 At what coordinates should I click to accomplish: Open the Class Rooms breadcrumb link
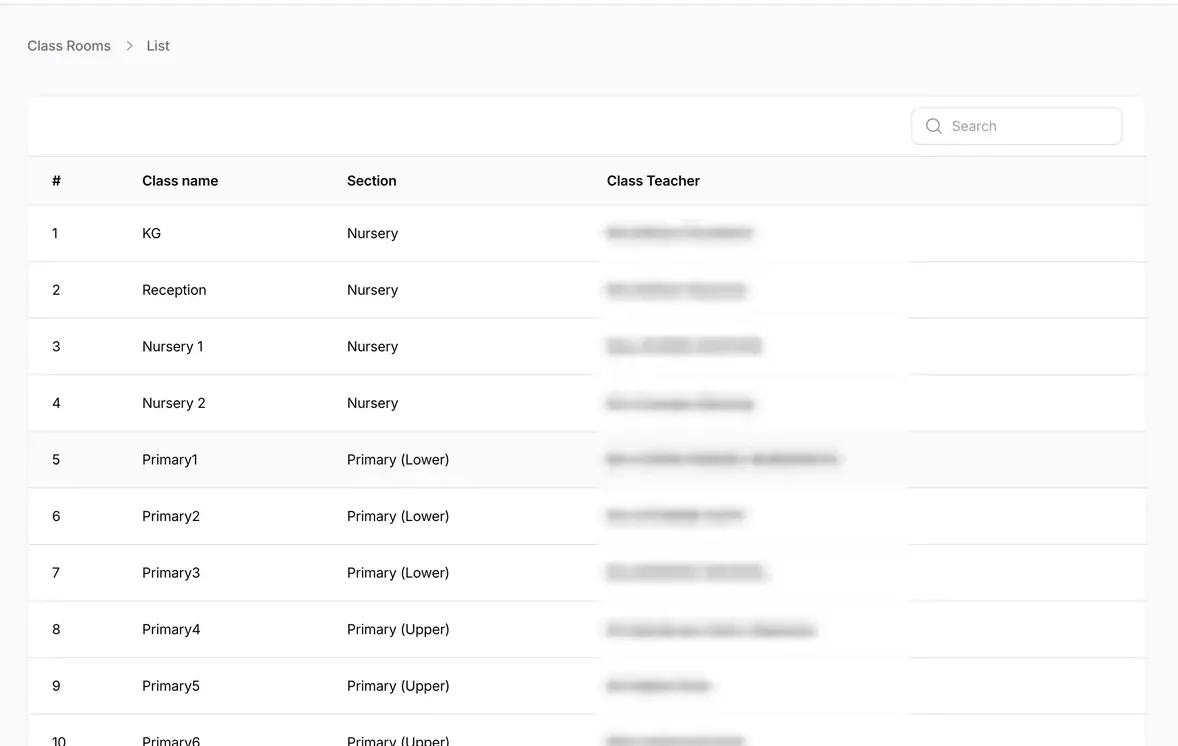(69, 46)
